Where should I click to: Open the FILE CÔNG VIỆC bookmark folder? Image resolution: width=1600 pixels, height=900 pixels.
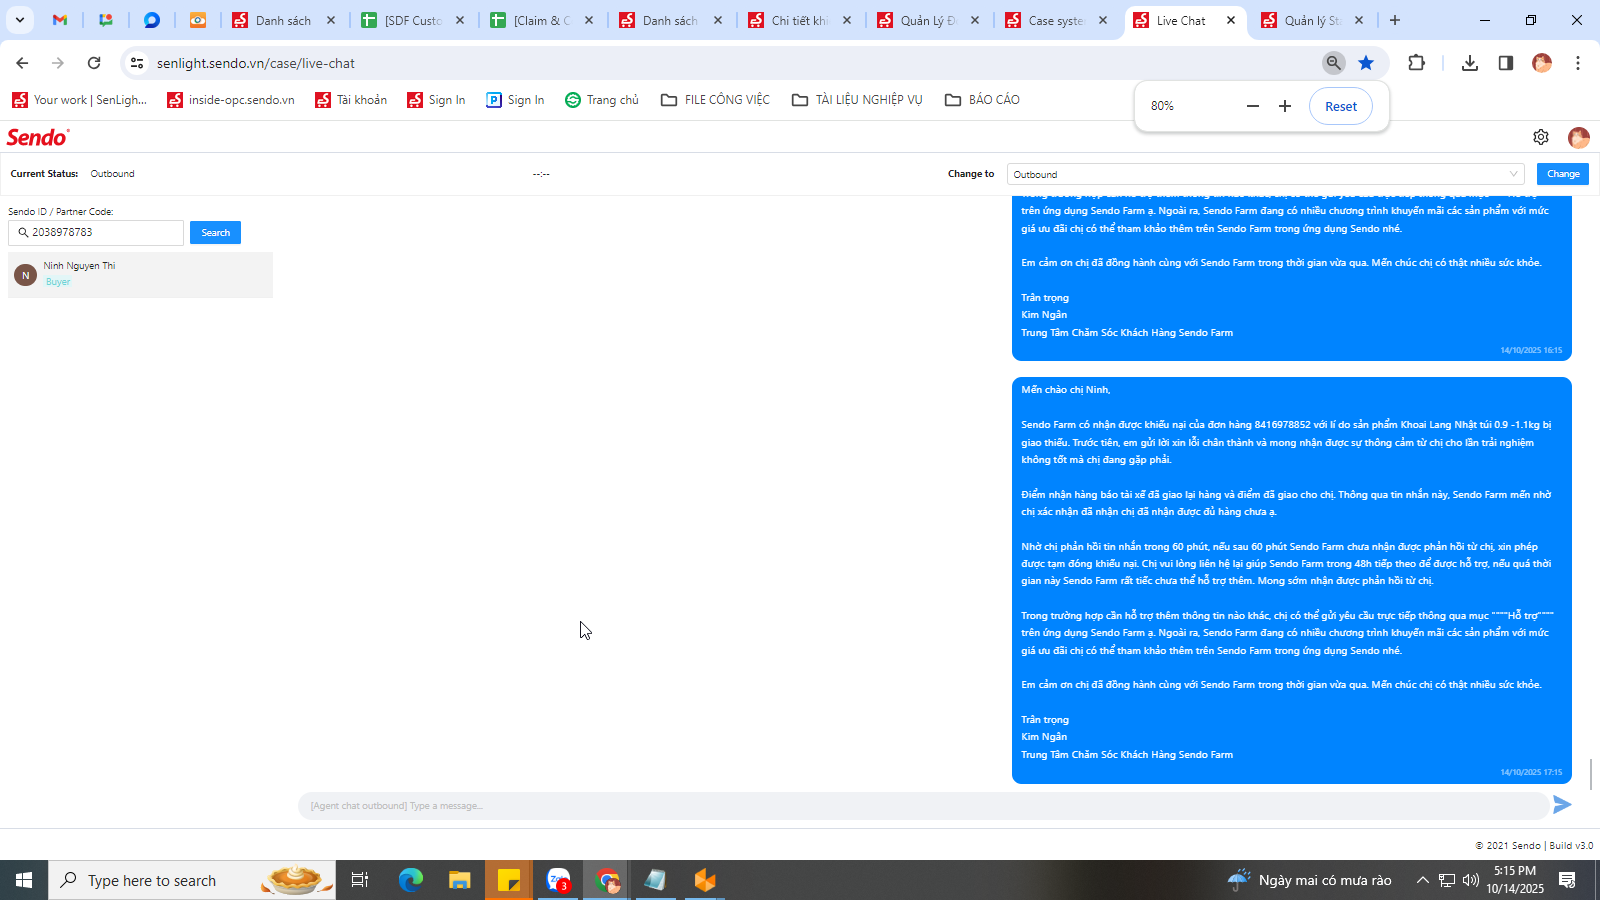coord(716,100)
